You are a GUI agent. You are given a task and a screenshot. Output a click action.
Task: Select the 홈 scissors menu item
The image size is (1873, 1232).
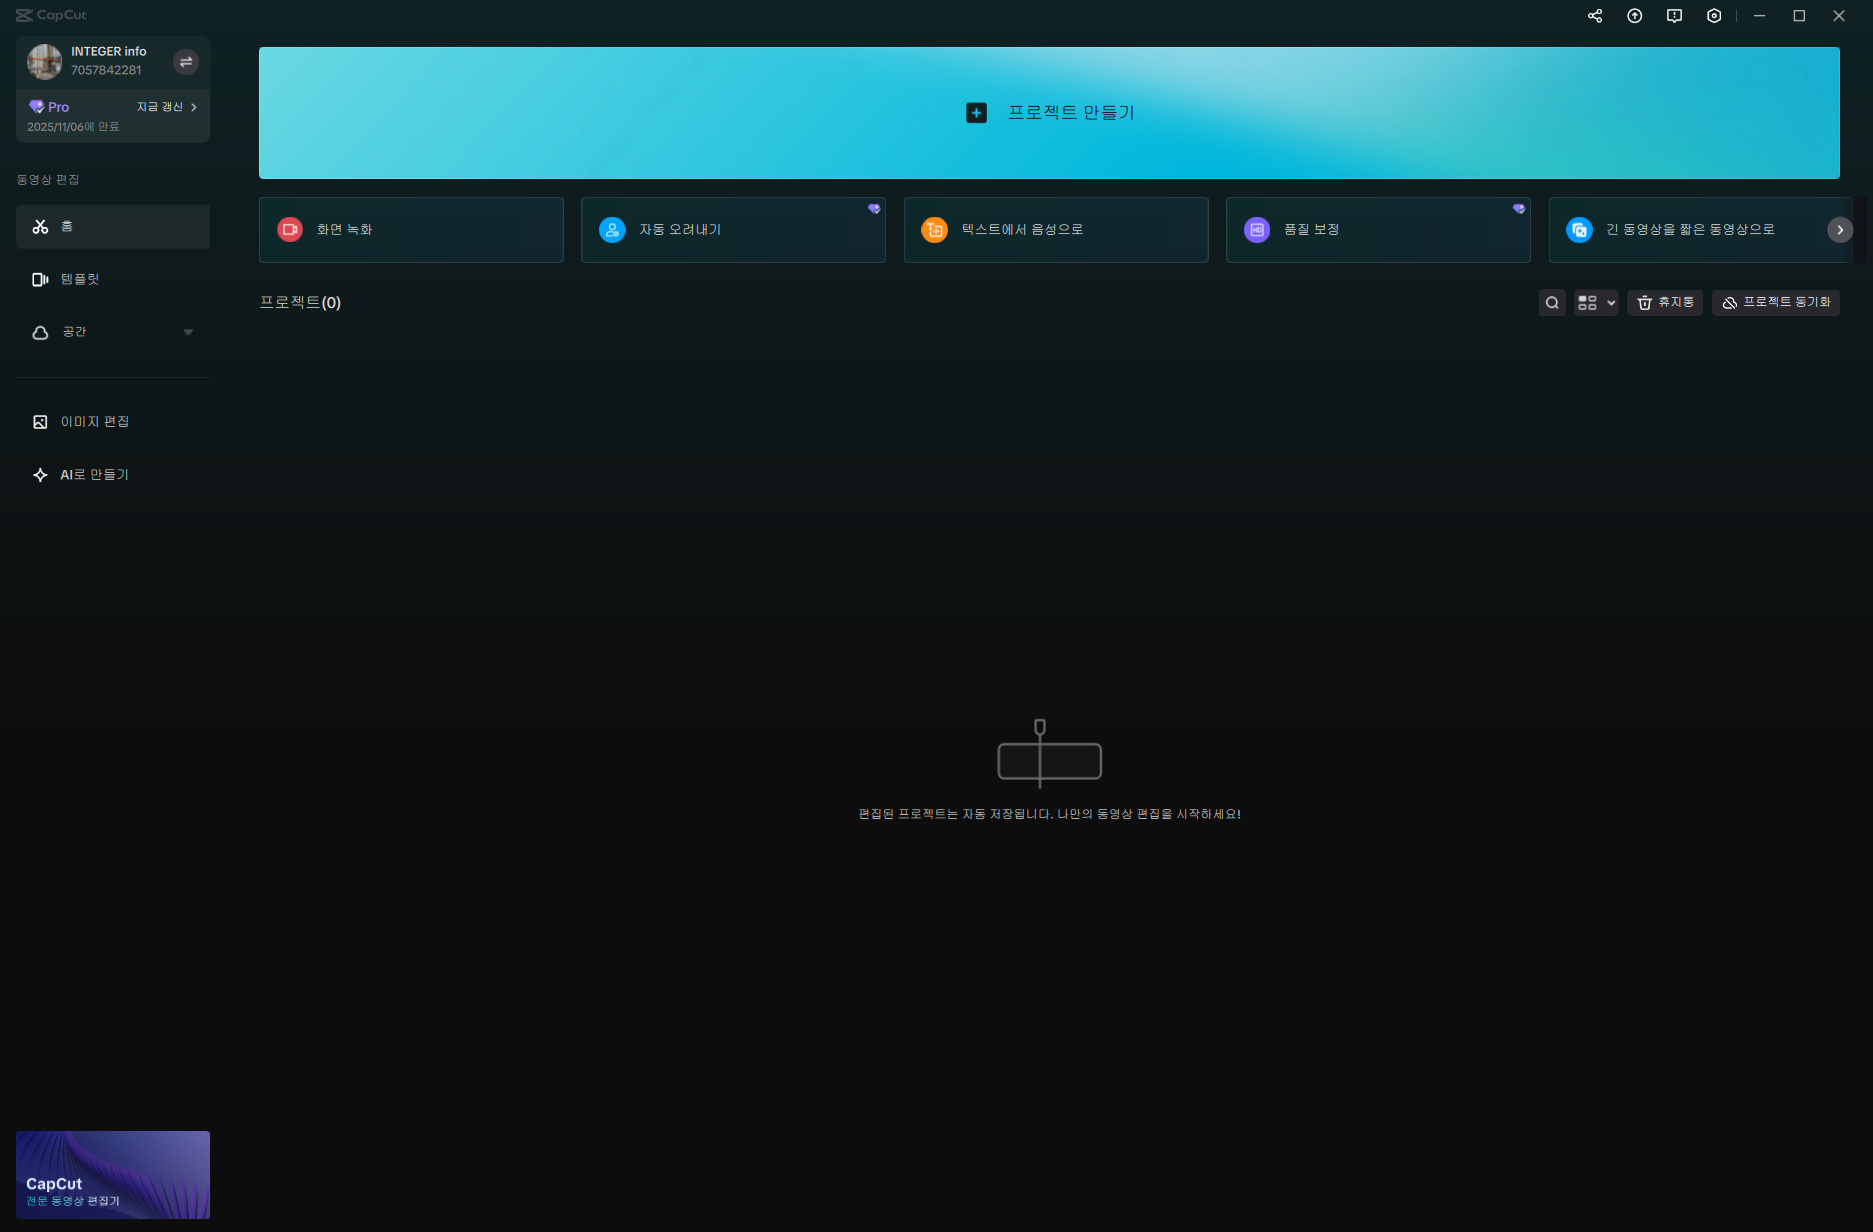pyautogui.click(x=113, y=227)
